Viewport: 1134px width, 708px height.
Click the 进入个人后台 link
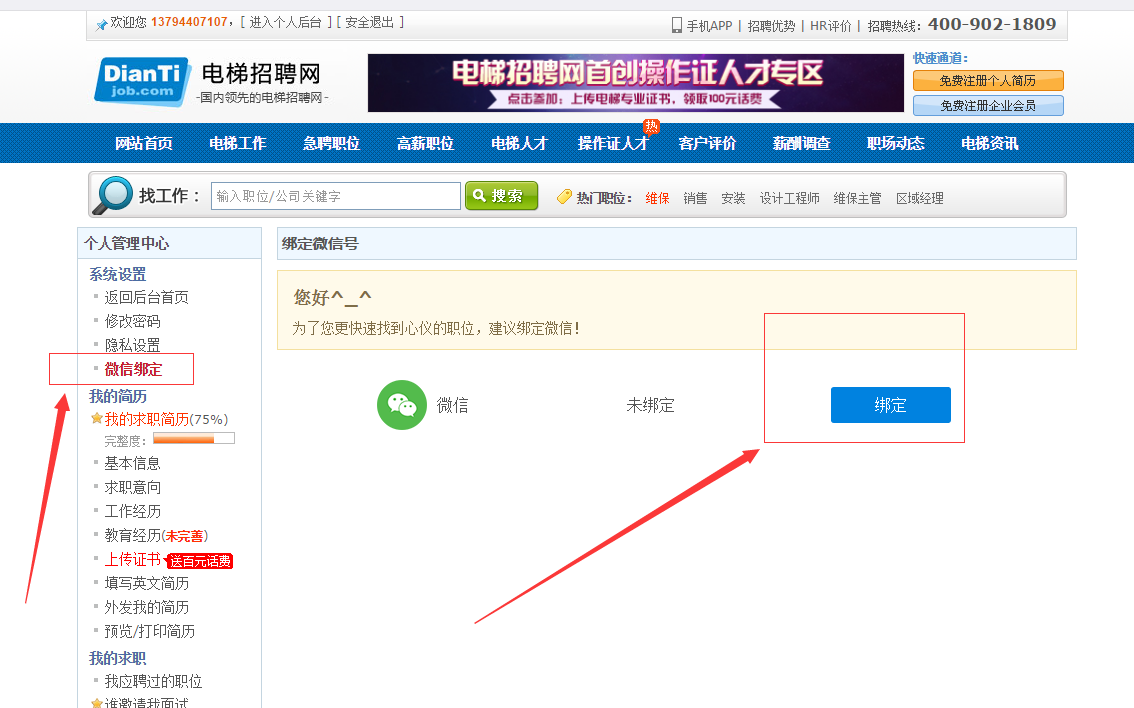point(285,22)
